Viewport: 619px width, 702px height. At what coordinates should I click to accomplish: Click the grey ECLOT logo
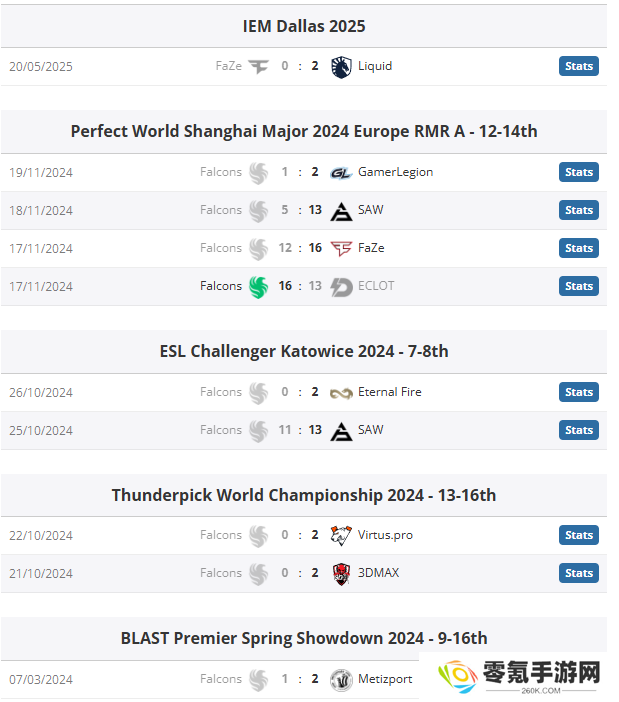pos(341,287)
